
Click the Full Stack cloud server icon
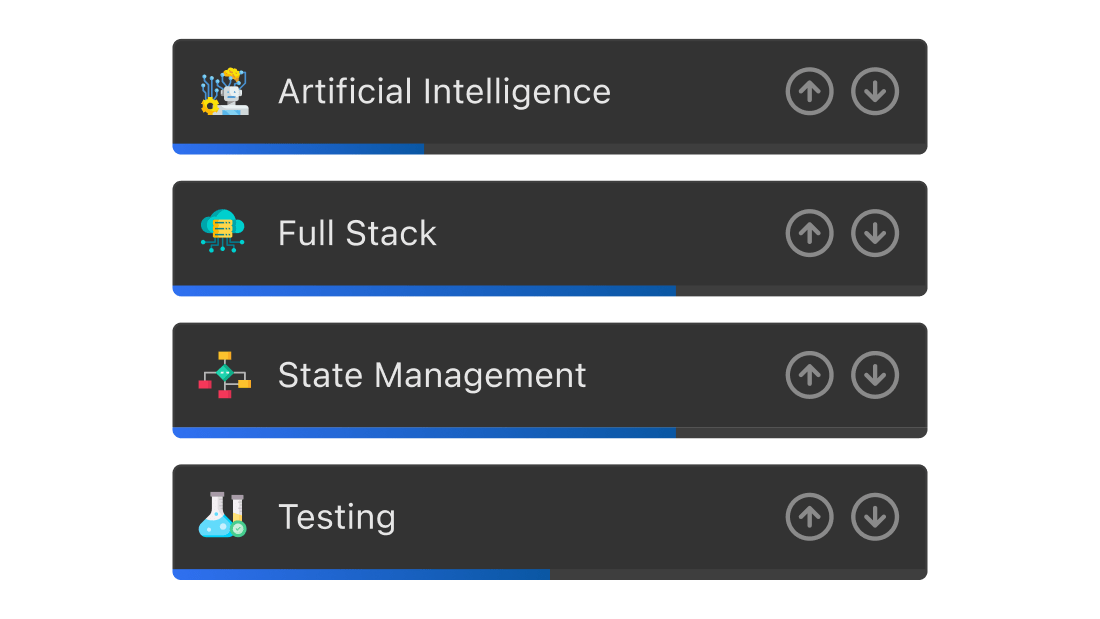[223, 232]
